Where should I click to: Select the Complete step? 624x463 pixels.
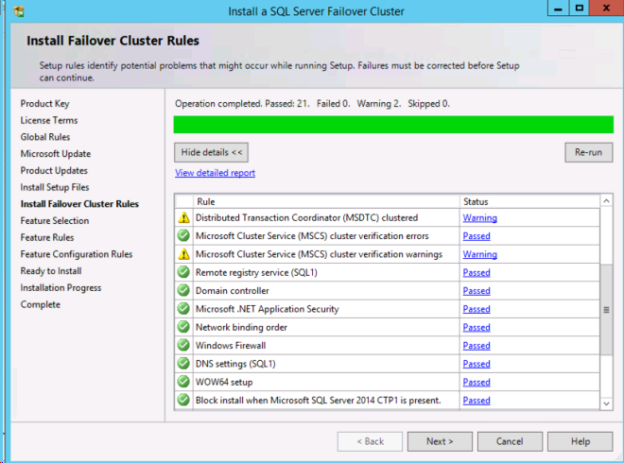(x=41, y=305)
